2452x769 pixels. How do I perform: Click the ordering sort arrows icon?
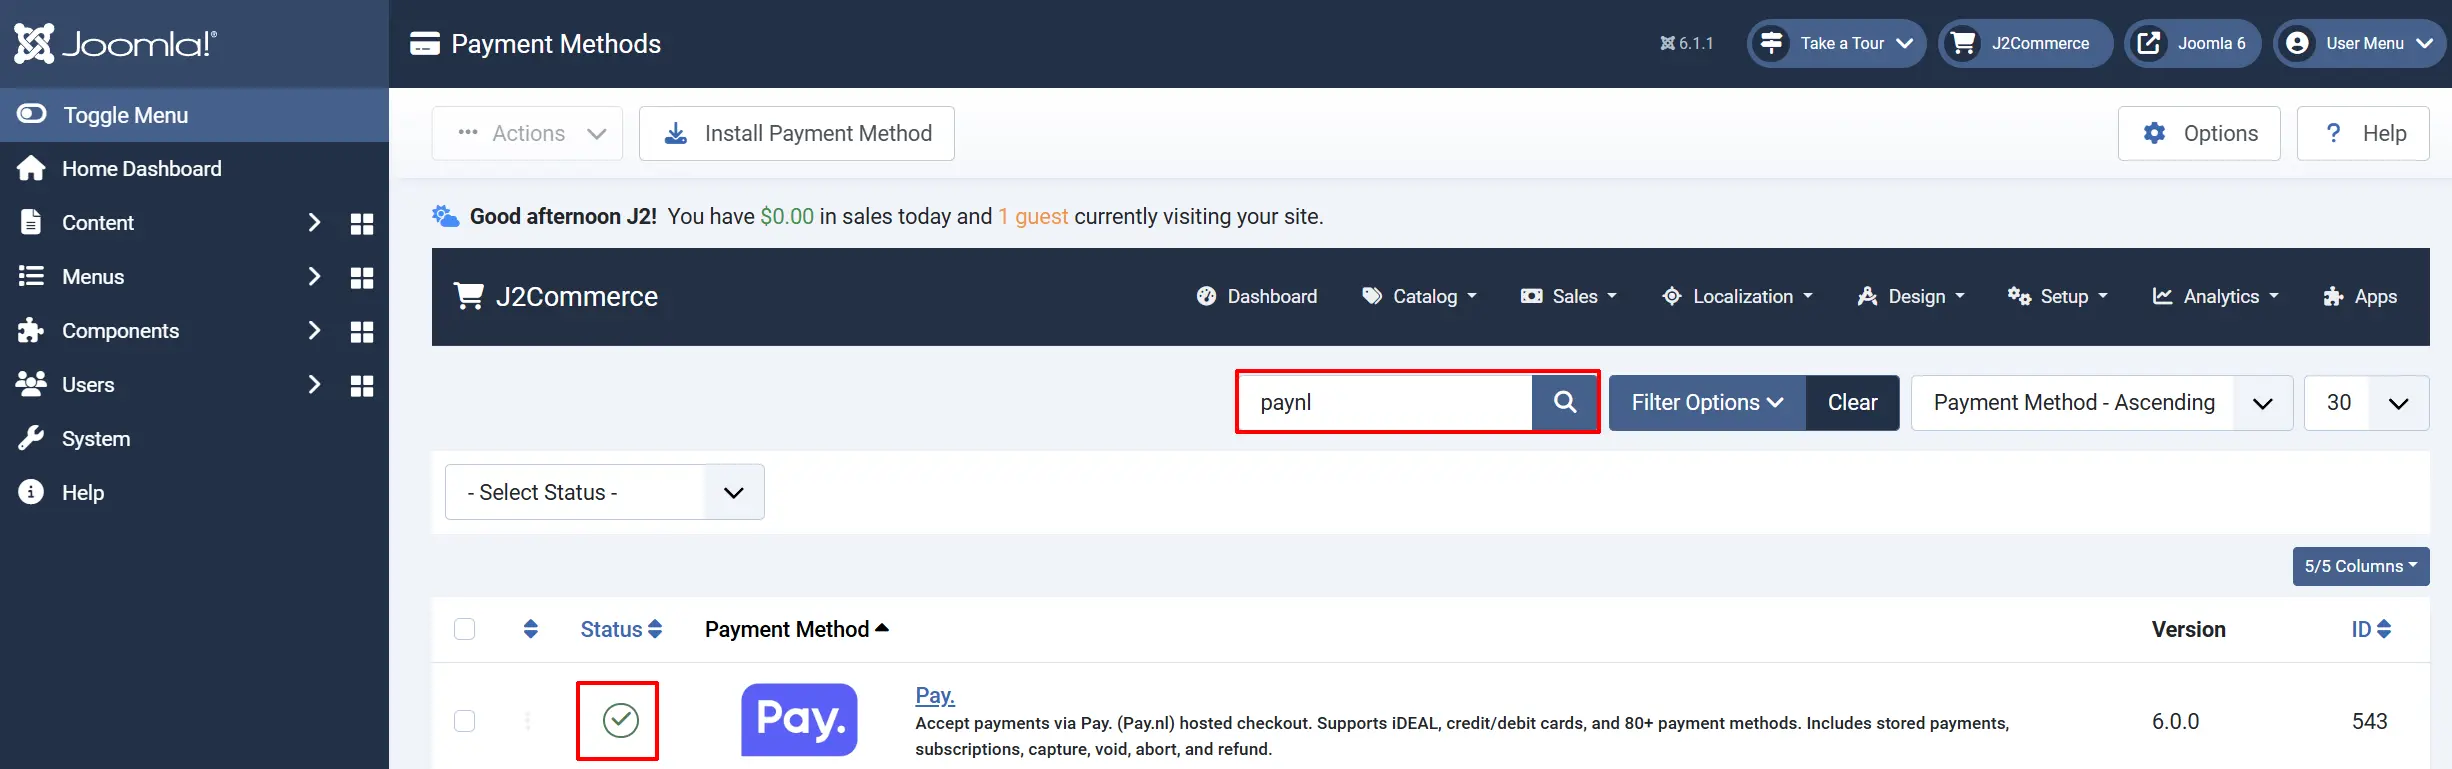[x=531, y=629]
